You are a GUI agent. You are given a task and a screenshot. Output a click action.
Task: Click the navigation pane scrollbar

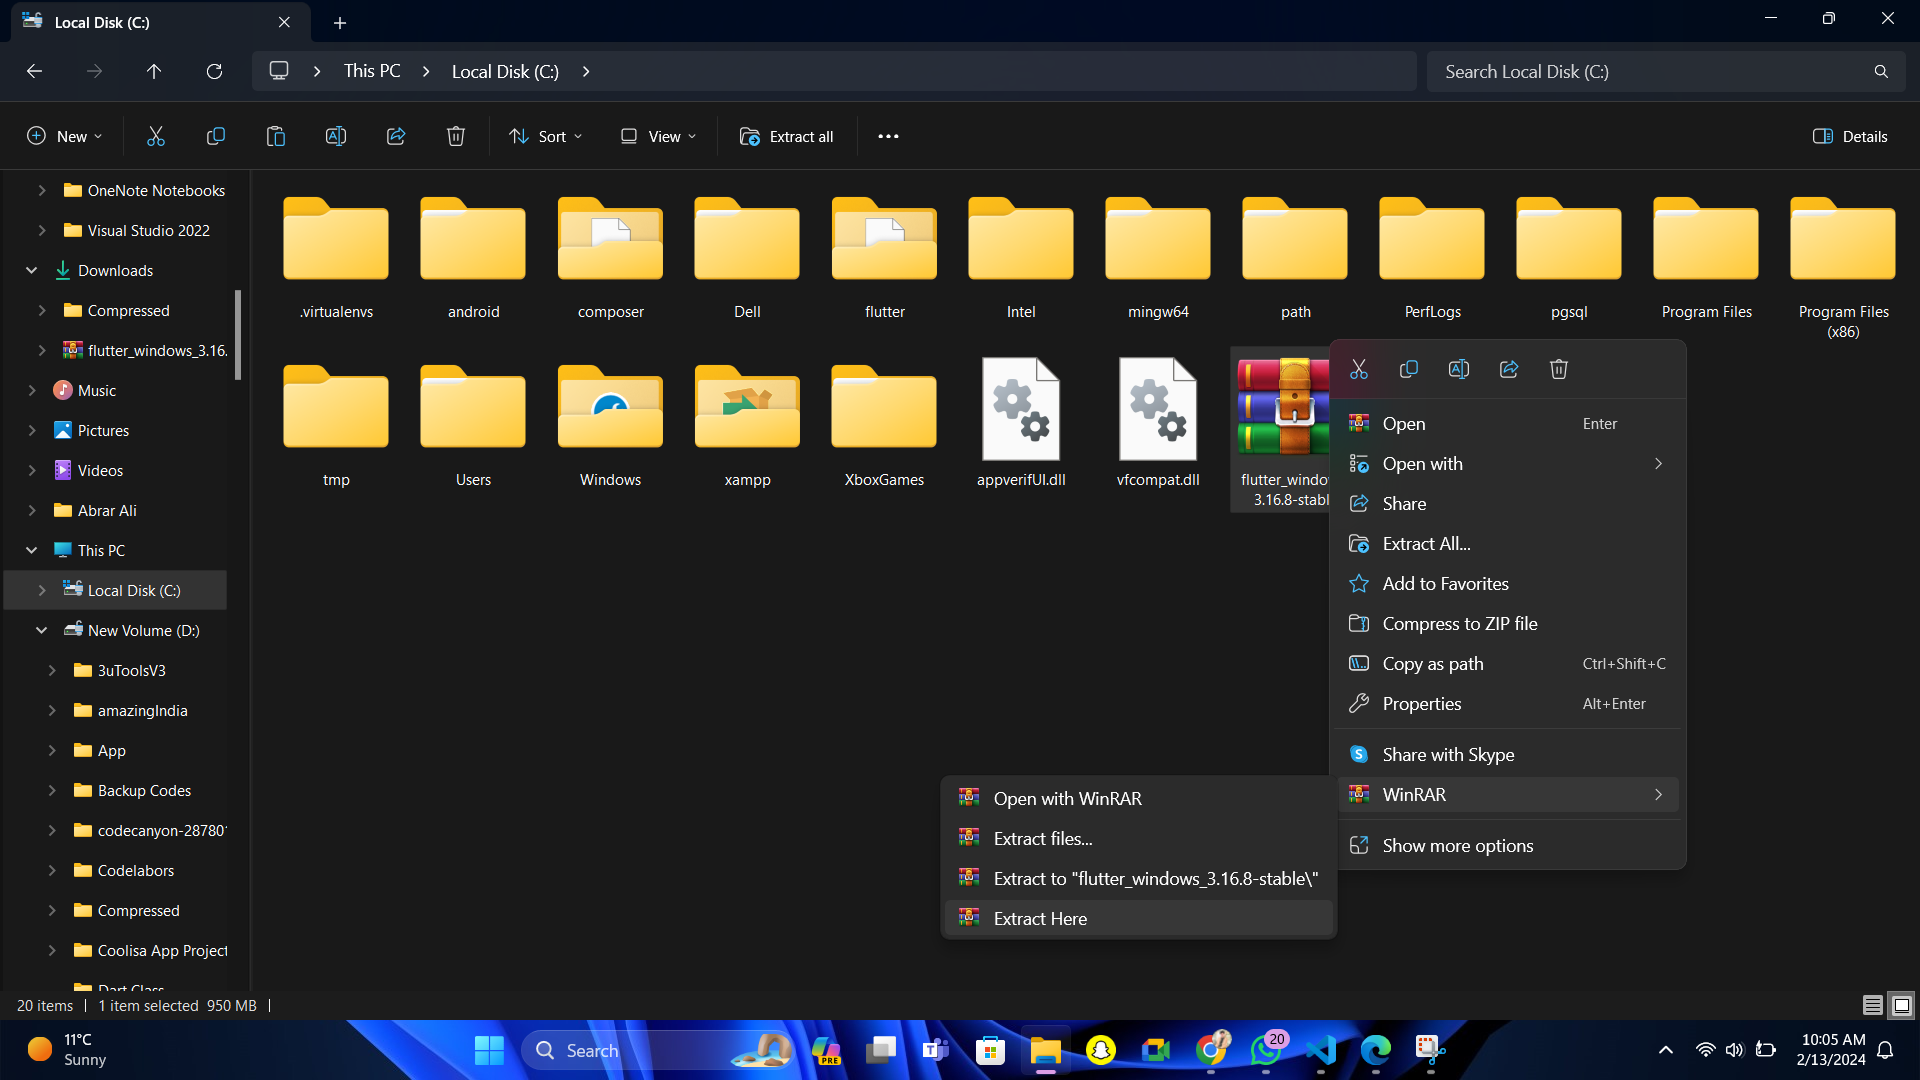[x=238, y=335]
